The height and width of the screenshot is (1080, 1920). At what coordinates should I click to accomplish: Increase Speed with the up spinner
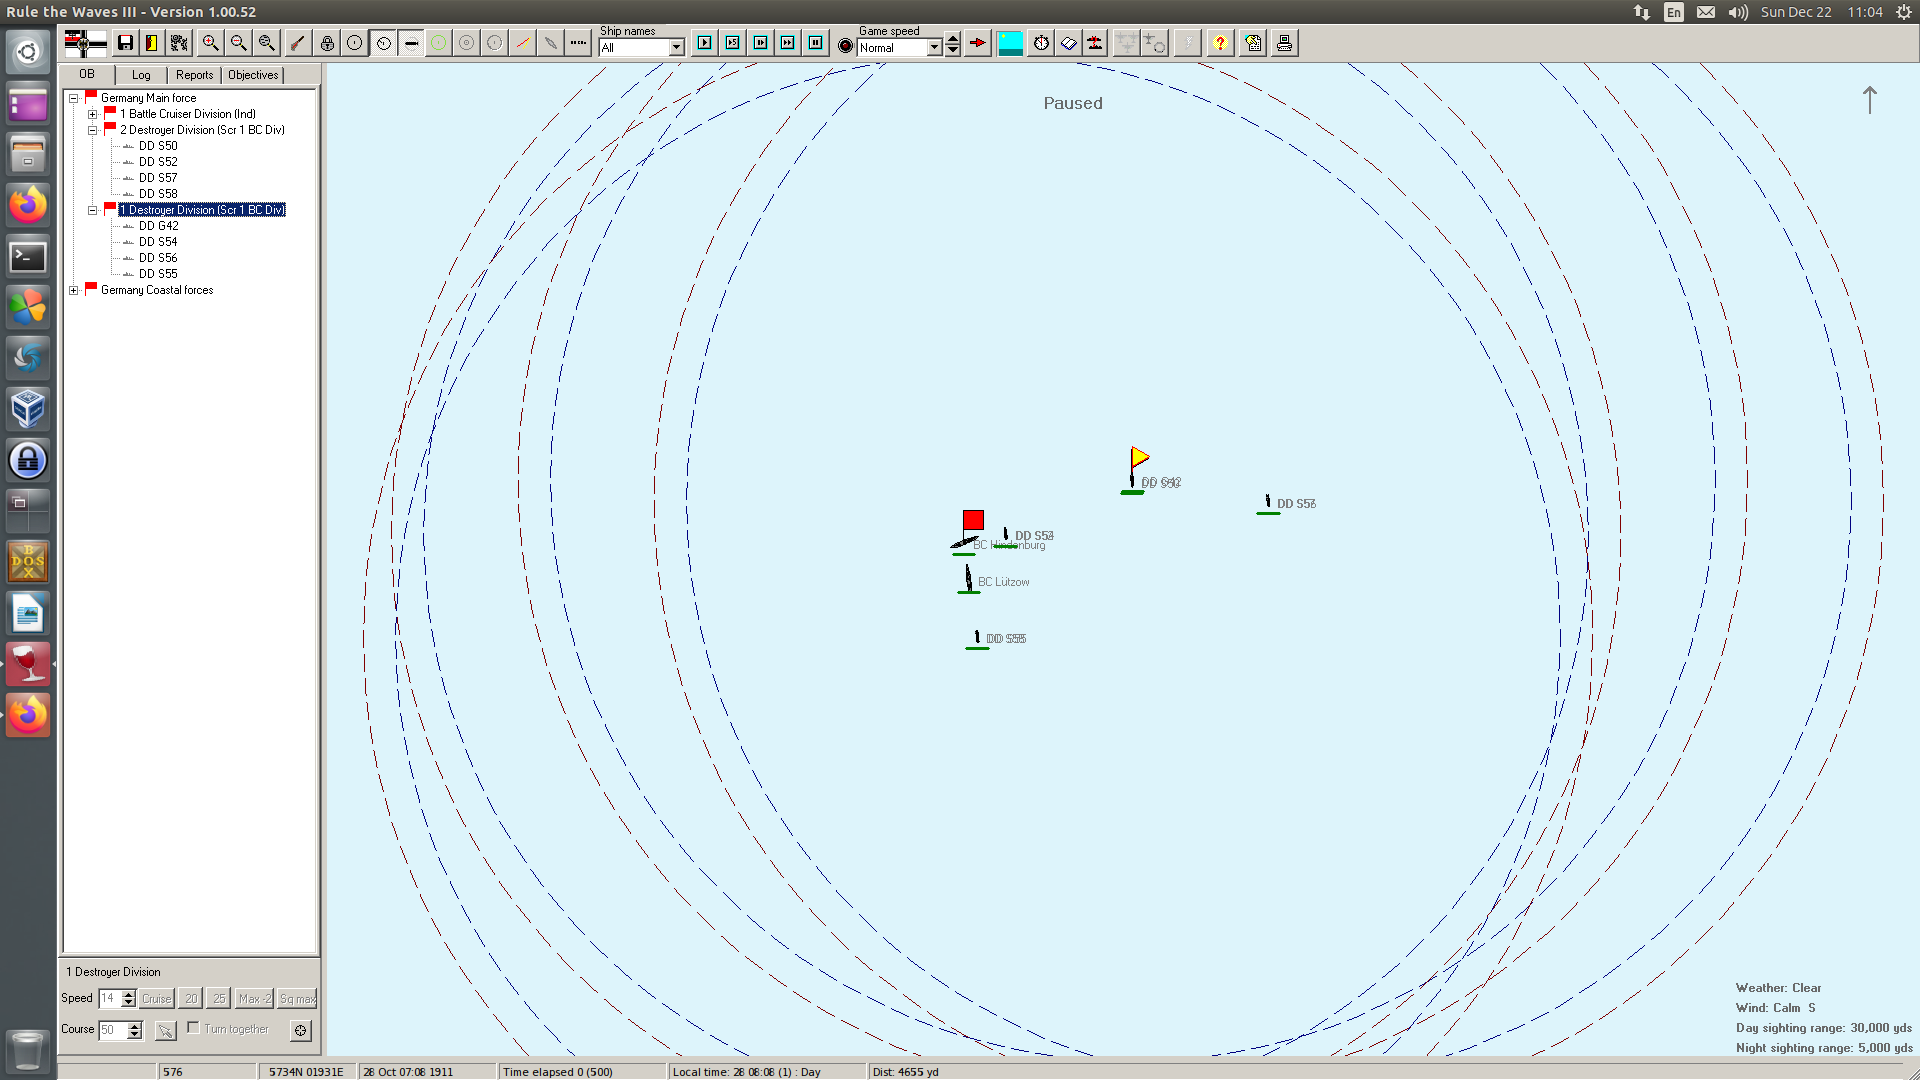coord(128,994)
